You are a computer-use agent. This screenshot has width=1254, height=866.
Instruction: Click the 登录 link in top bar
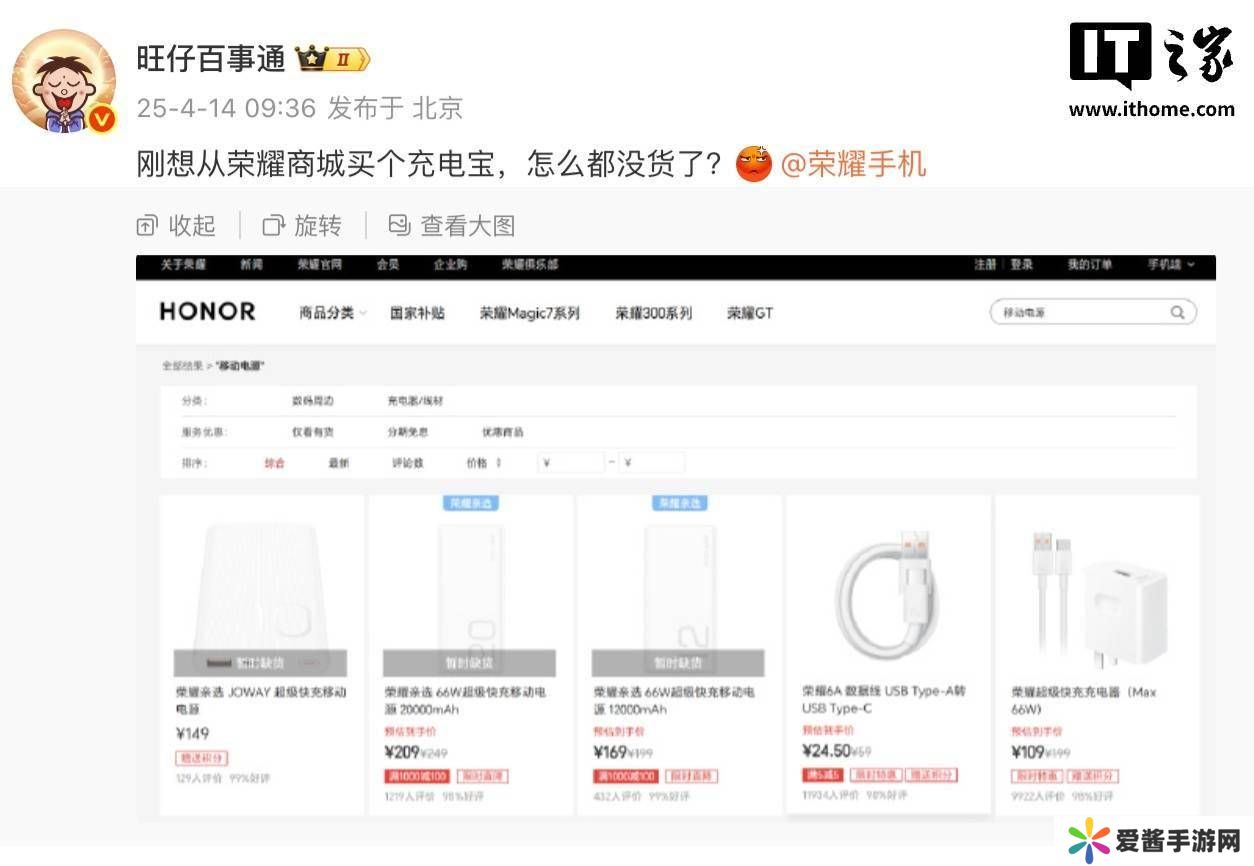1021,265
